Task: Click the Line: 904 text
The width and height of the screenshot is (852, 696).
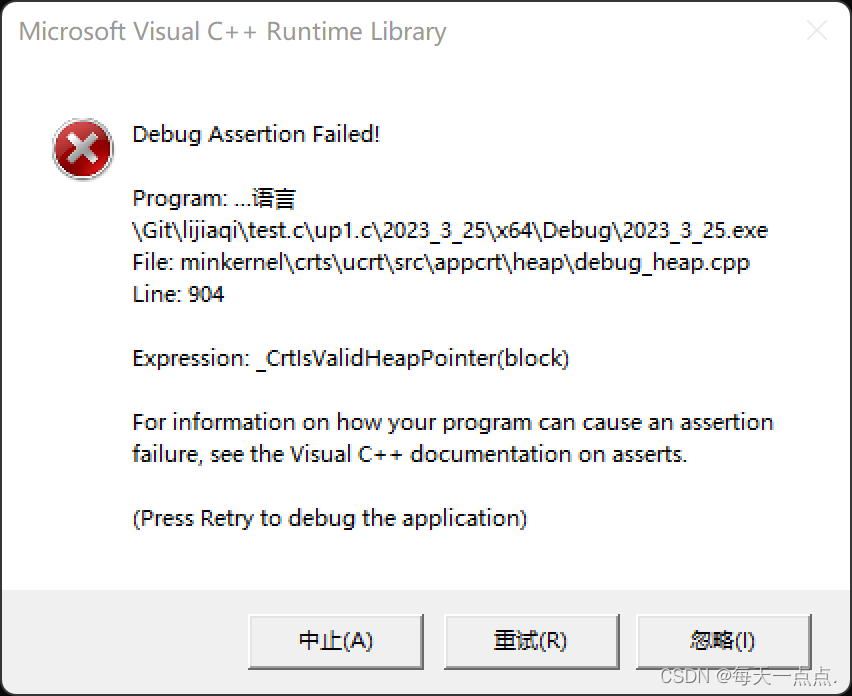Action: pos(178,294)
